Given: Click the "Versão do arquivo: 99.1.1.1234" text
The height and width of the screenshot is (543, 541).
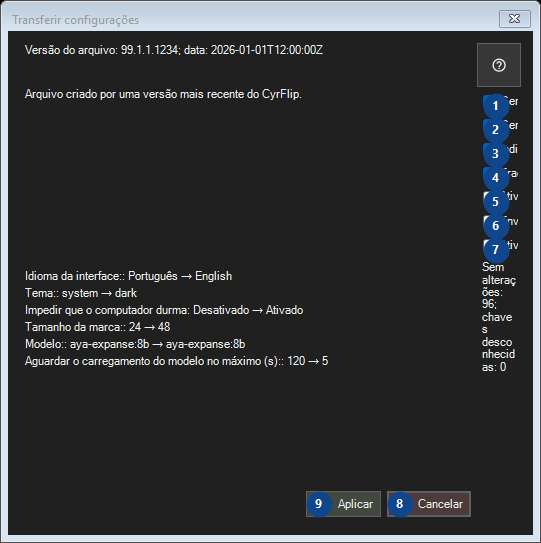Looking at the screenshot, I should [x=174, y=50].
